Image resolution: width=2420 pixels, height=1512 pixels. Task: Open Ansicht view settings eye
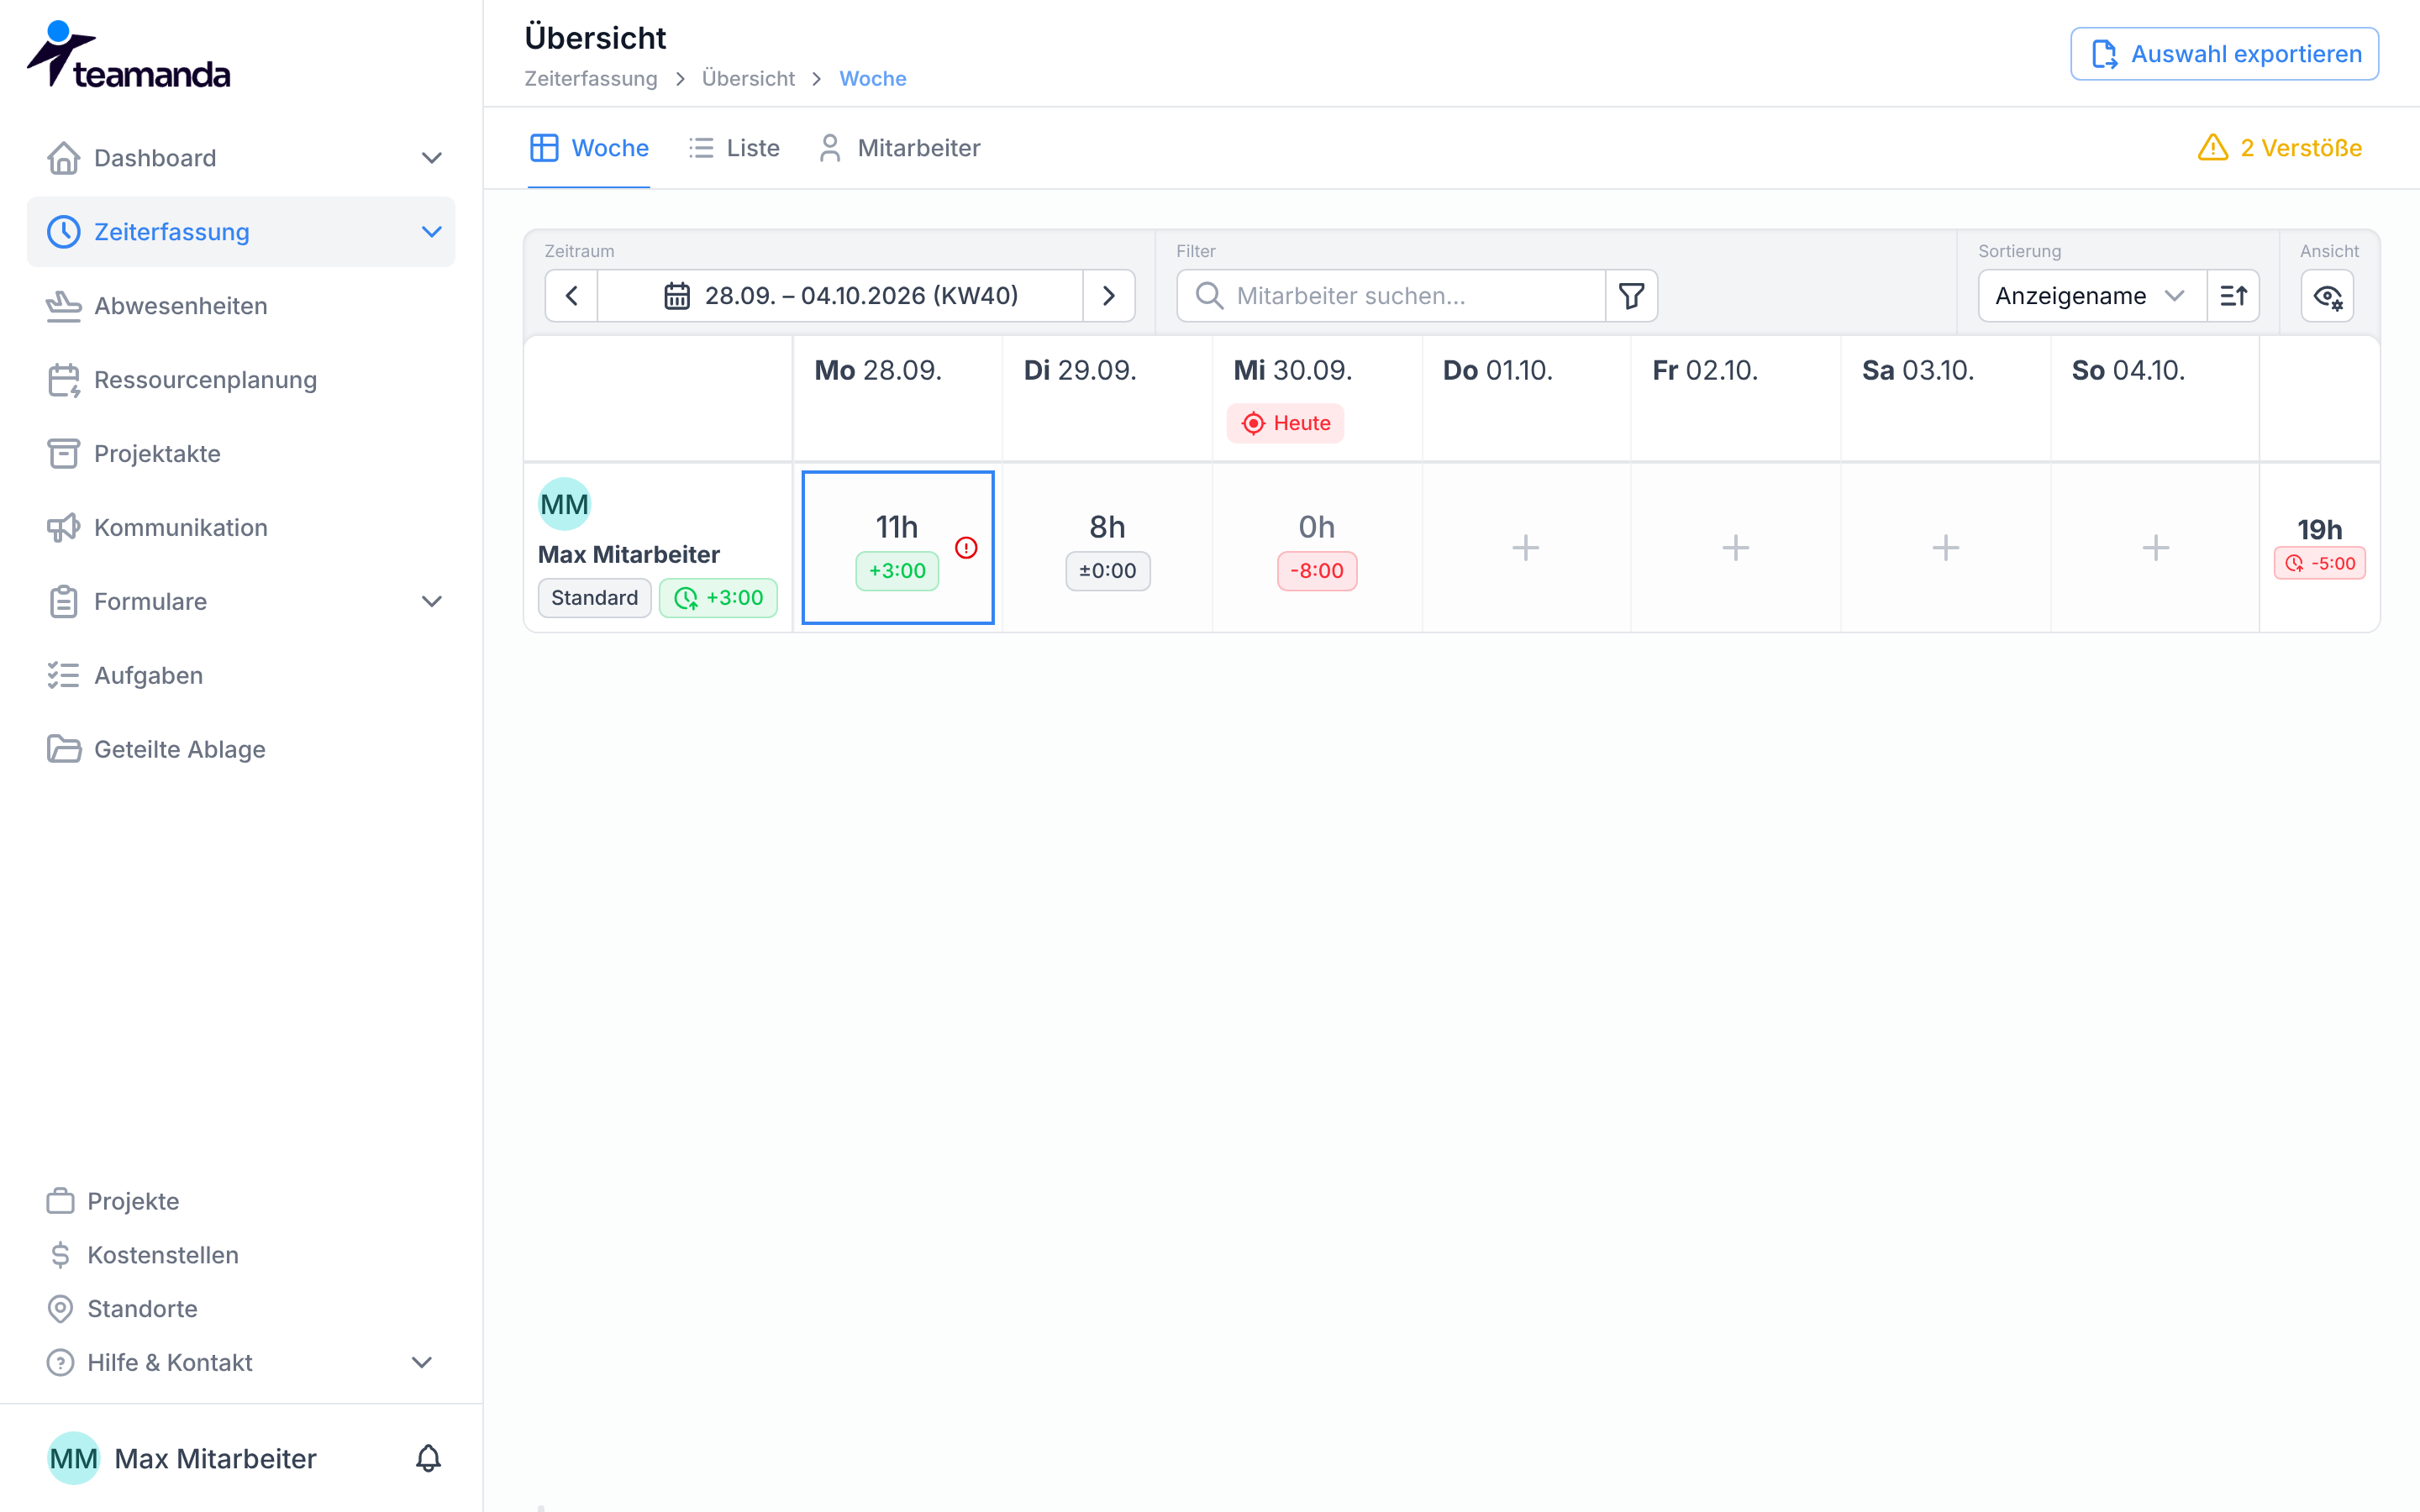(x=2328, y=296)
